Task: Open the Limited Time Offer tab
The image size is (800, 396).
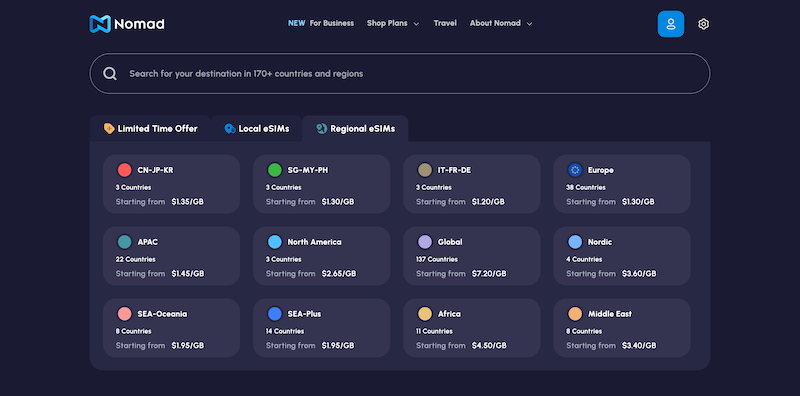Action: click(x=151, y=129)
